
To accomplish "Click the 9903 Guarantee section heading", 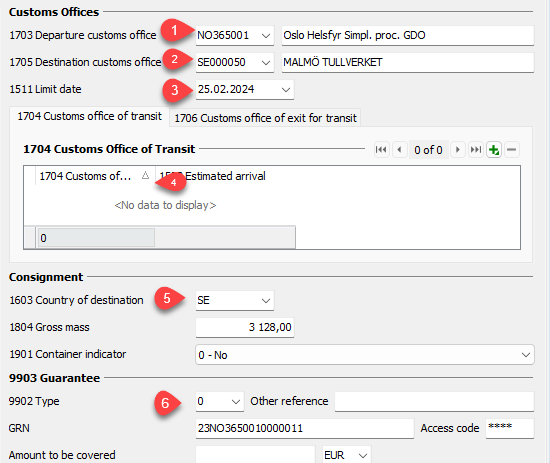I will pos(54,378).
